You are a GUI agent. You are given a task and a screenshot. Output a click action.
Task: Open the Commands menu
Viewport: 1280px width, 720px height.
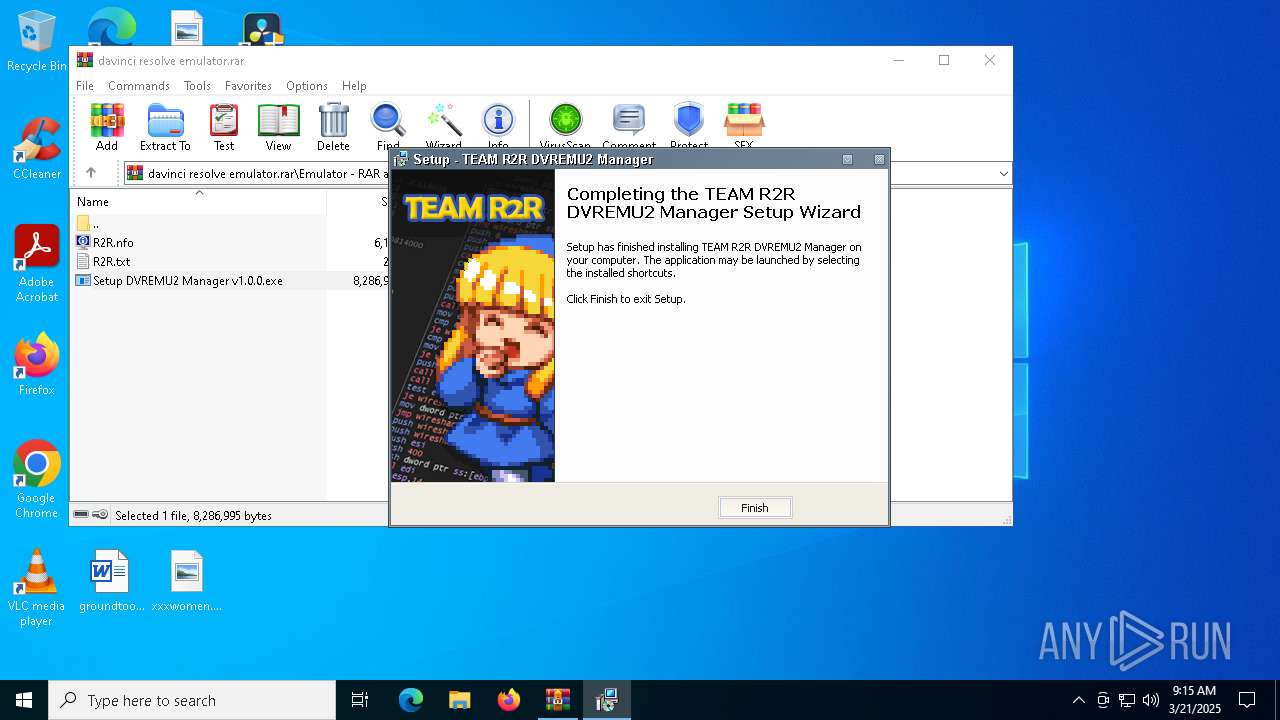pyautogui.click(x=139, y=86)
